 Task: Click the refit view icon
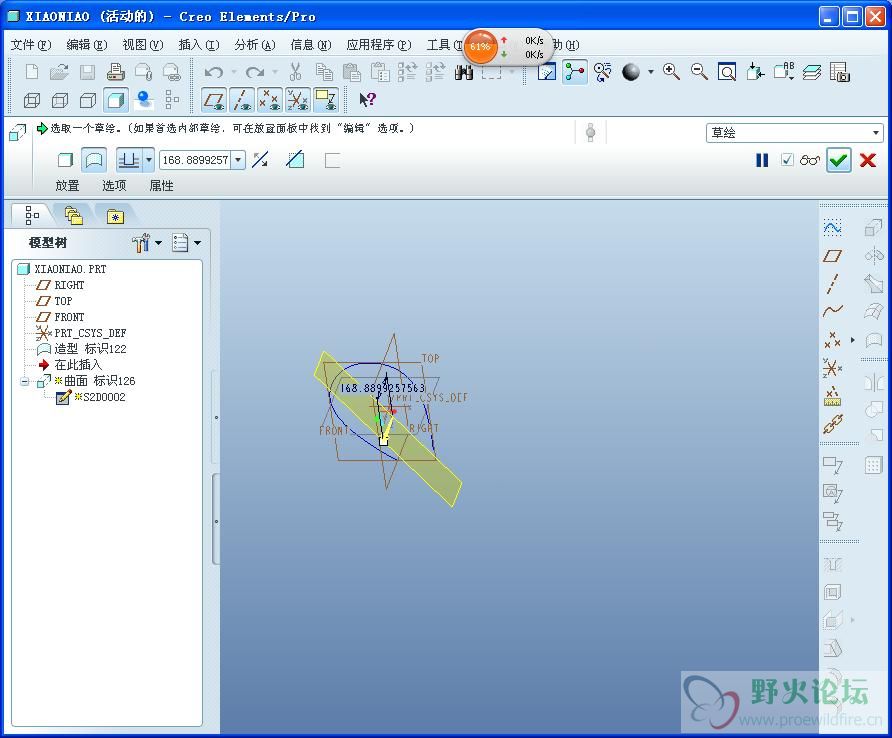pyautogui.click(x=726, y=72)
